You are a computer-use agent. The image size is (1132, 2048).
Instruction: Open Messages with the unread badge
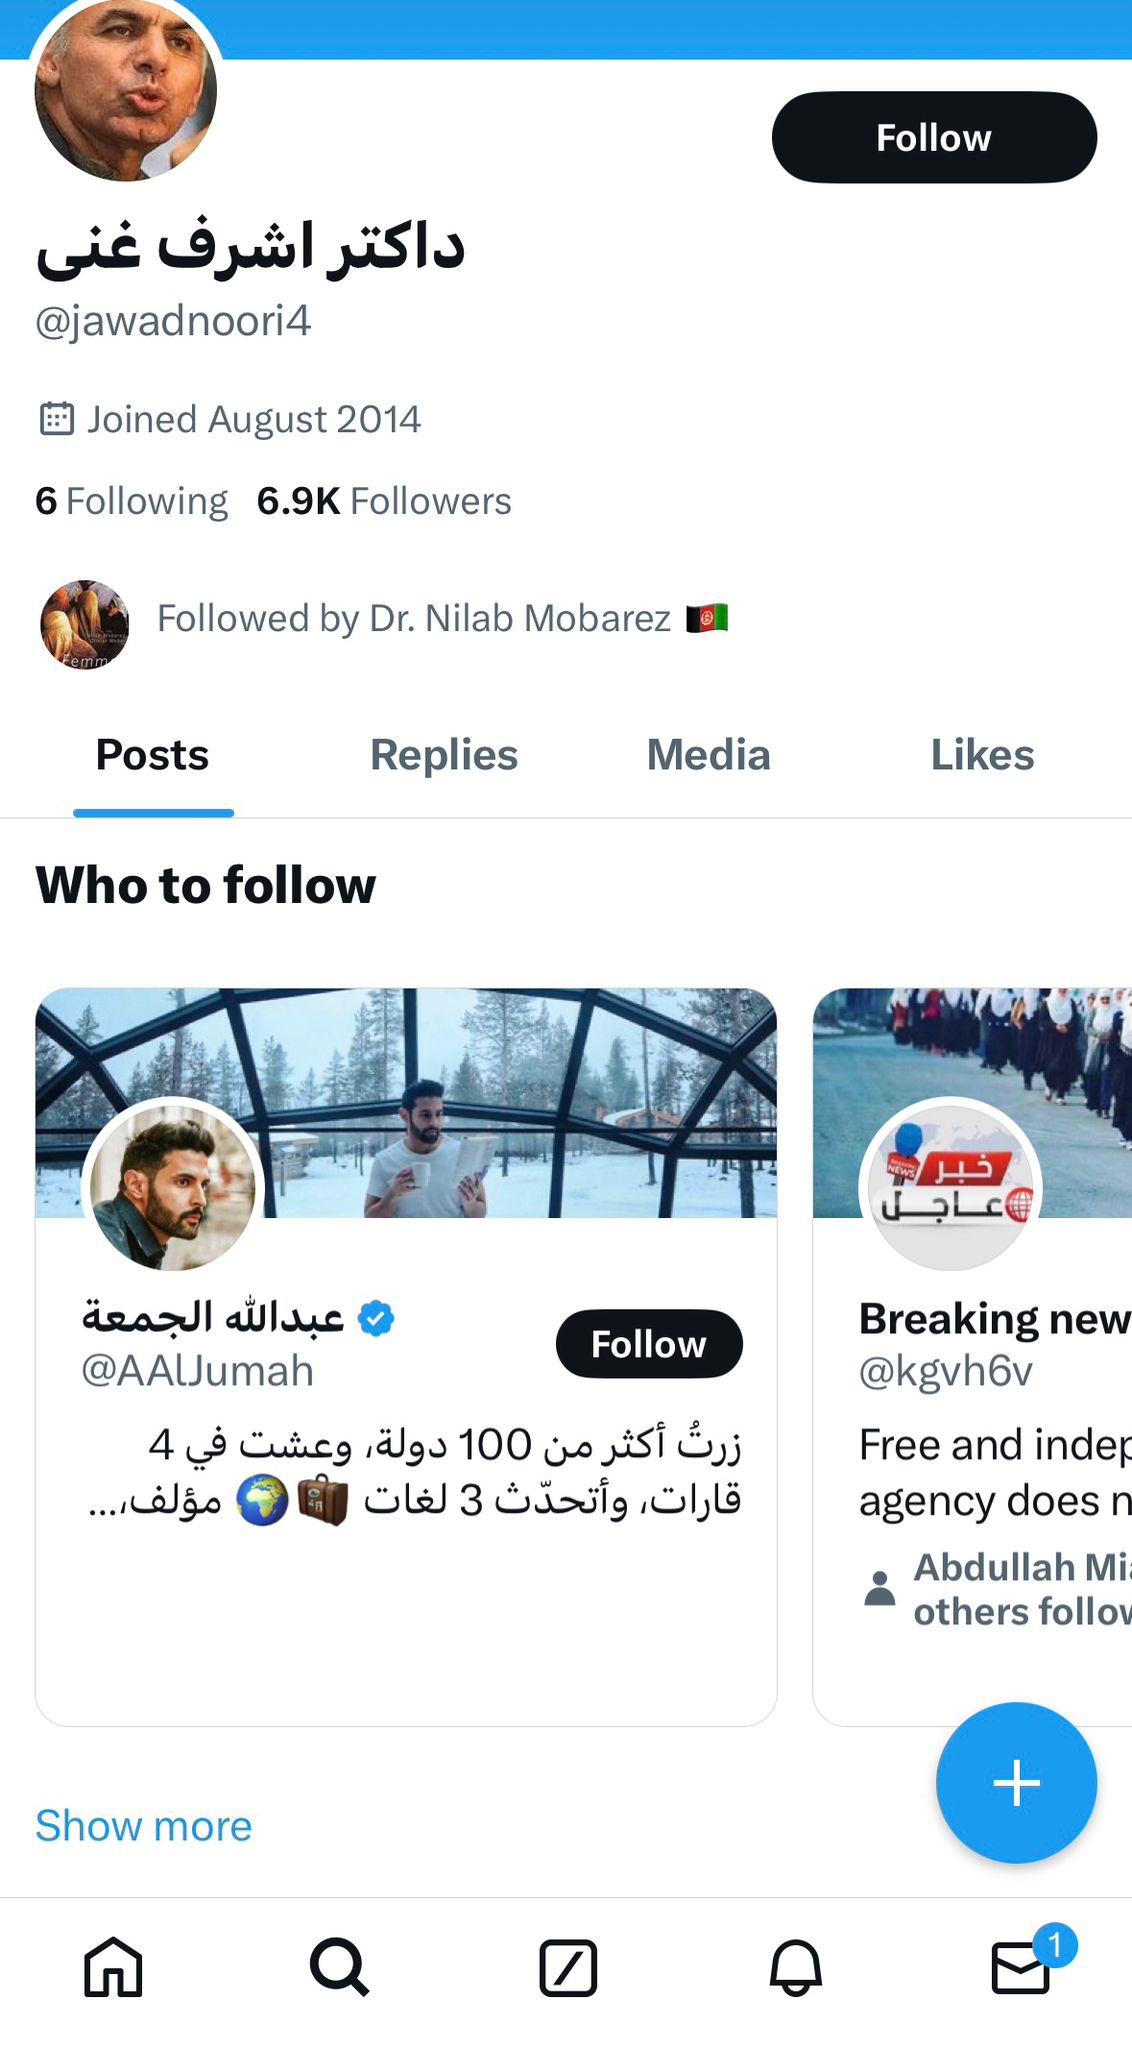coord(1021,1969)
